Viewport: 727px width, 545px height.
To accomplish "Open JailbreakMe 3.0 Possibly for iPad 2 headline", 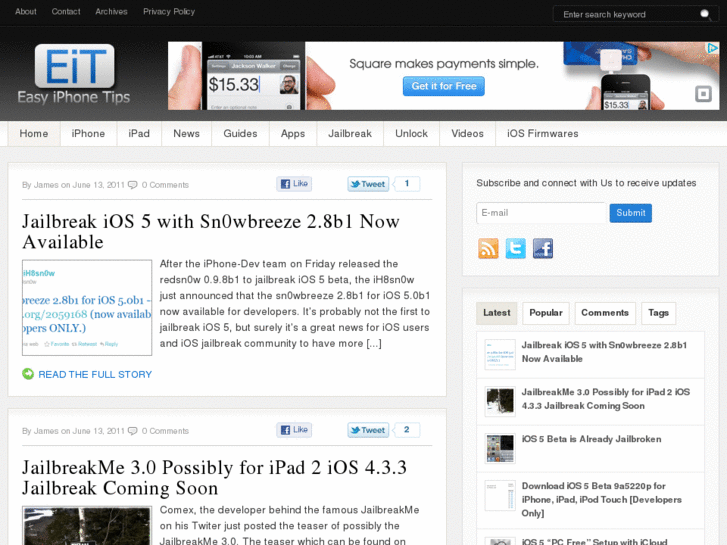I will click(x=214, y=478).
